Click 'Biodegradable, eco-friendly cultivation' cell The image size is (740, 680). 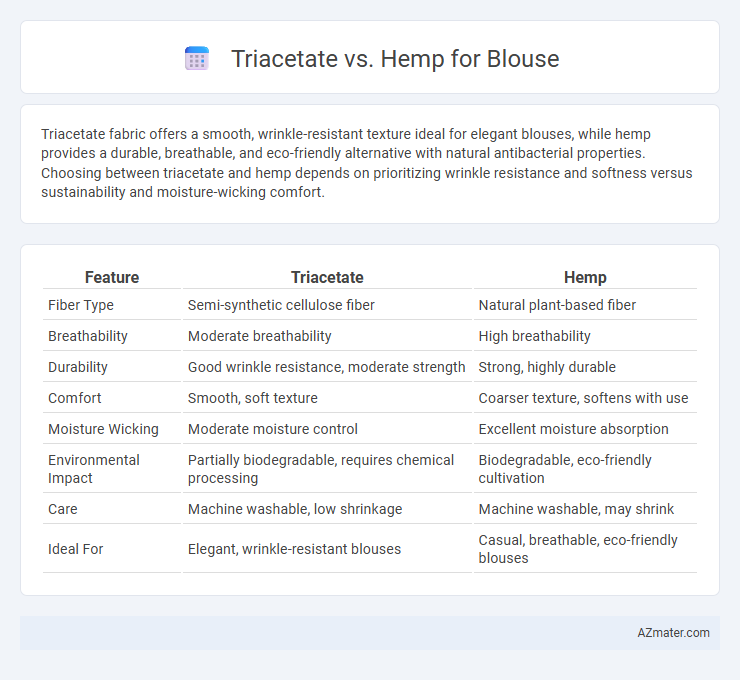(x=565, y=469)
